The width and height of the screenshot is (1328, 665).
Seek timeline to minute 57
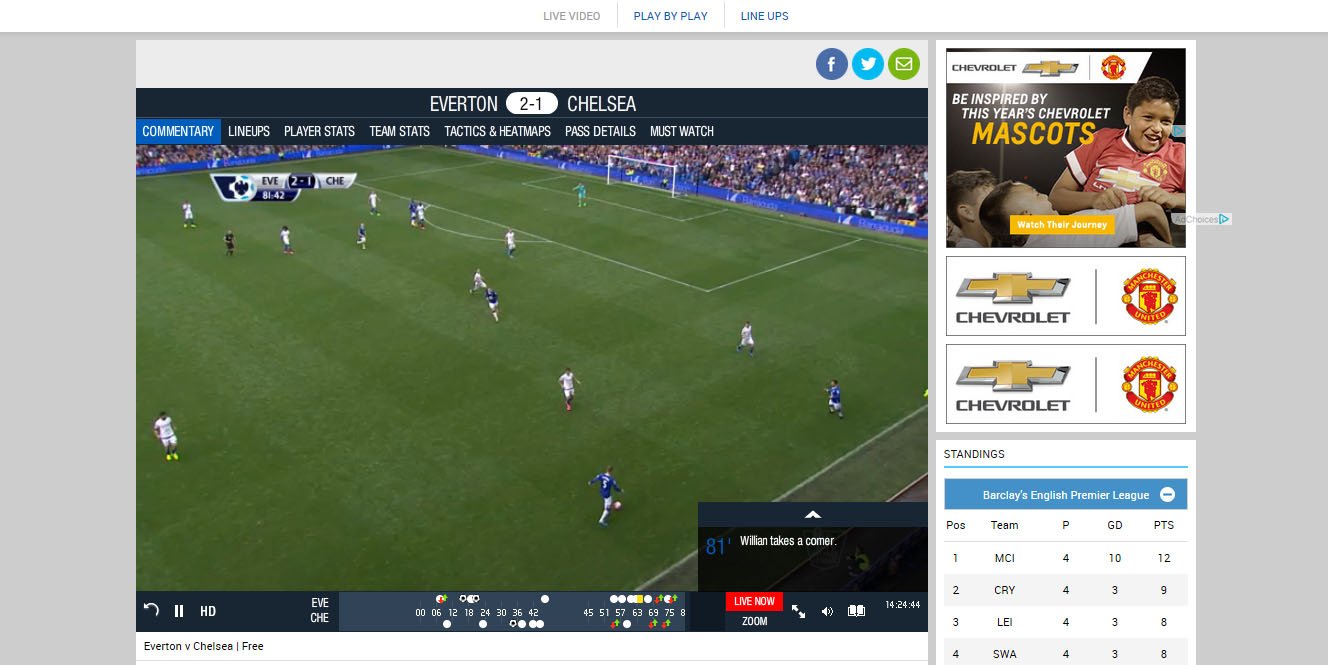620,613
